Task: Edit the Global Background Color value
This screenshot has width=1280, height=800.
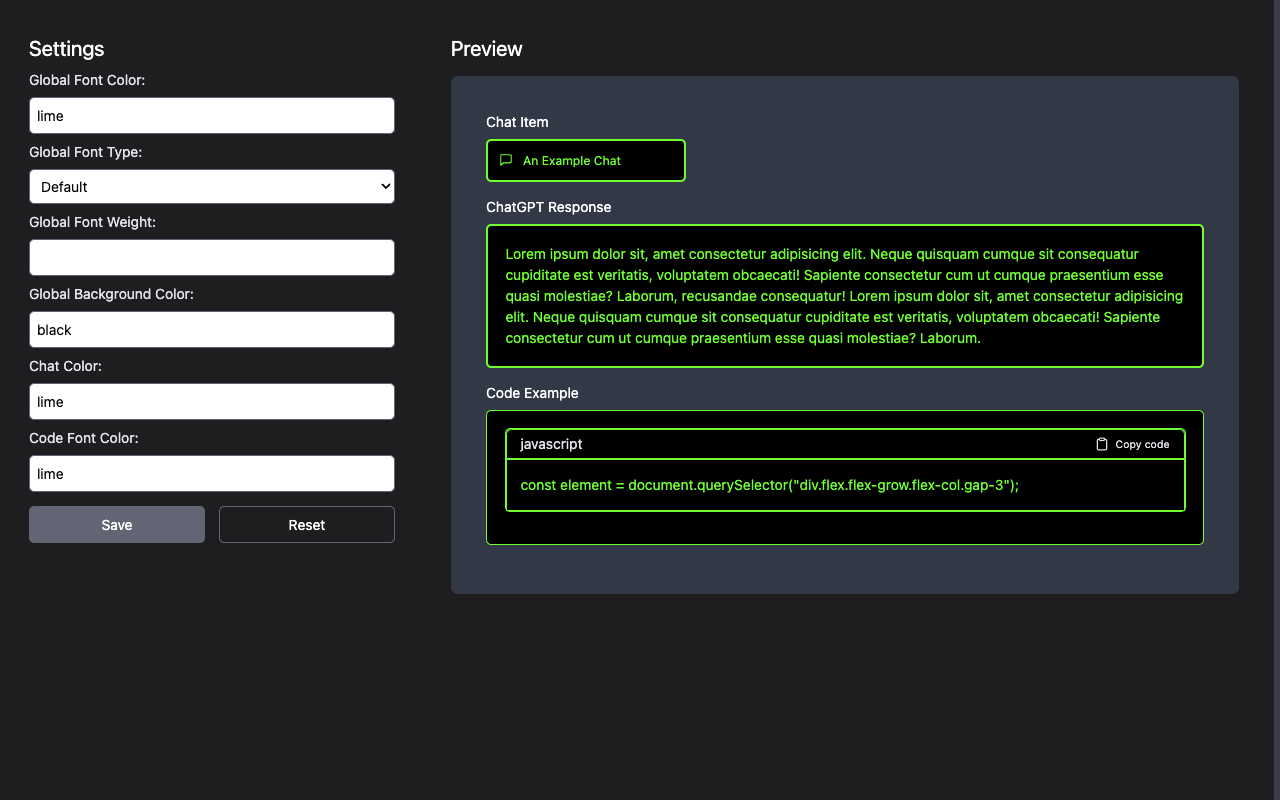Action: (211, 329)
